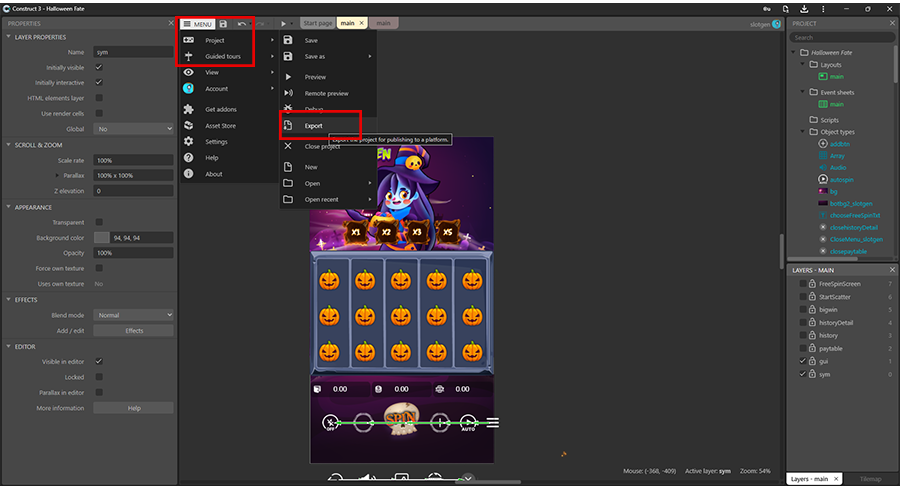900x489 pixels.
Task: Click the Background color swatch
Action: 101,238
